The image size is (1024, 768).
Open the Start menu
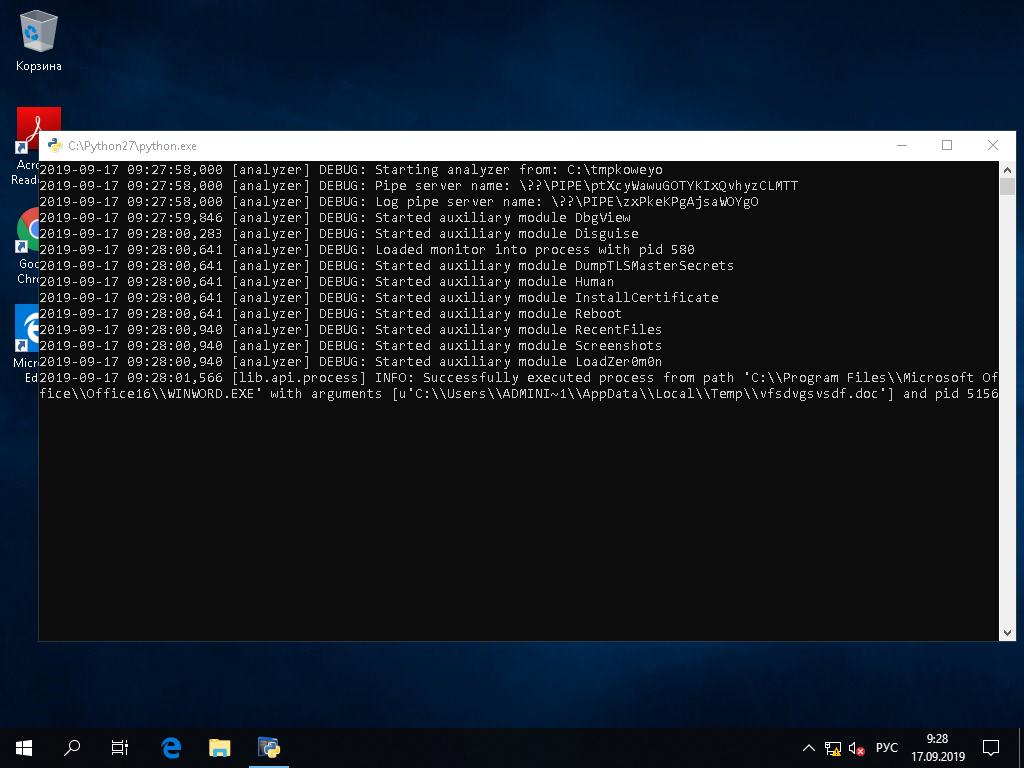(x=22, y=747)
